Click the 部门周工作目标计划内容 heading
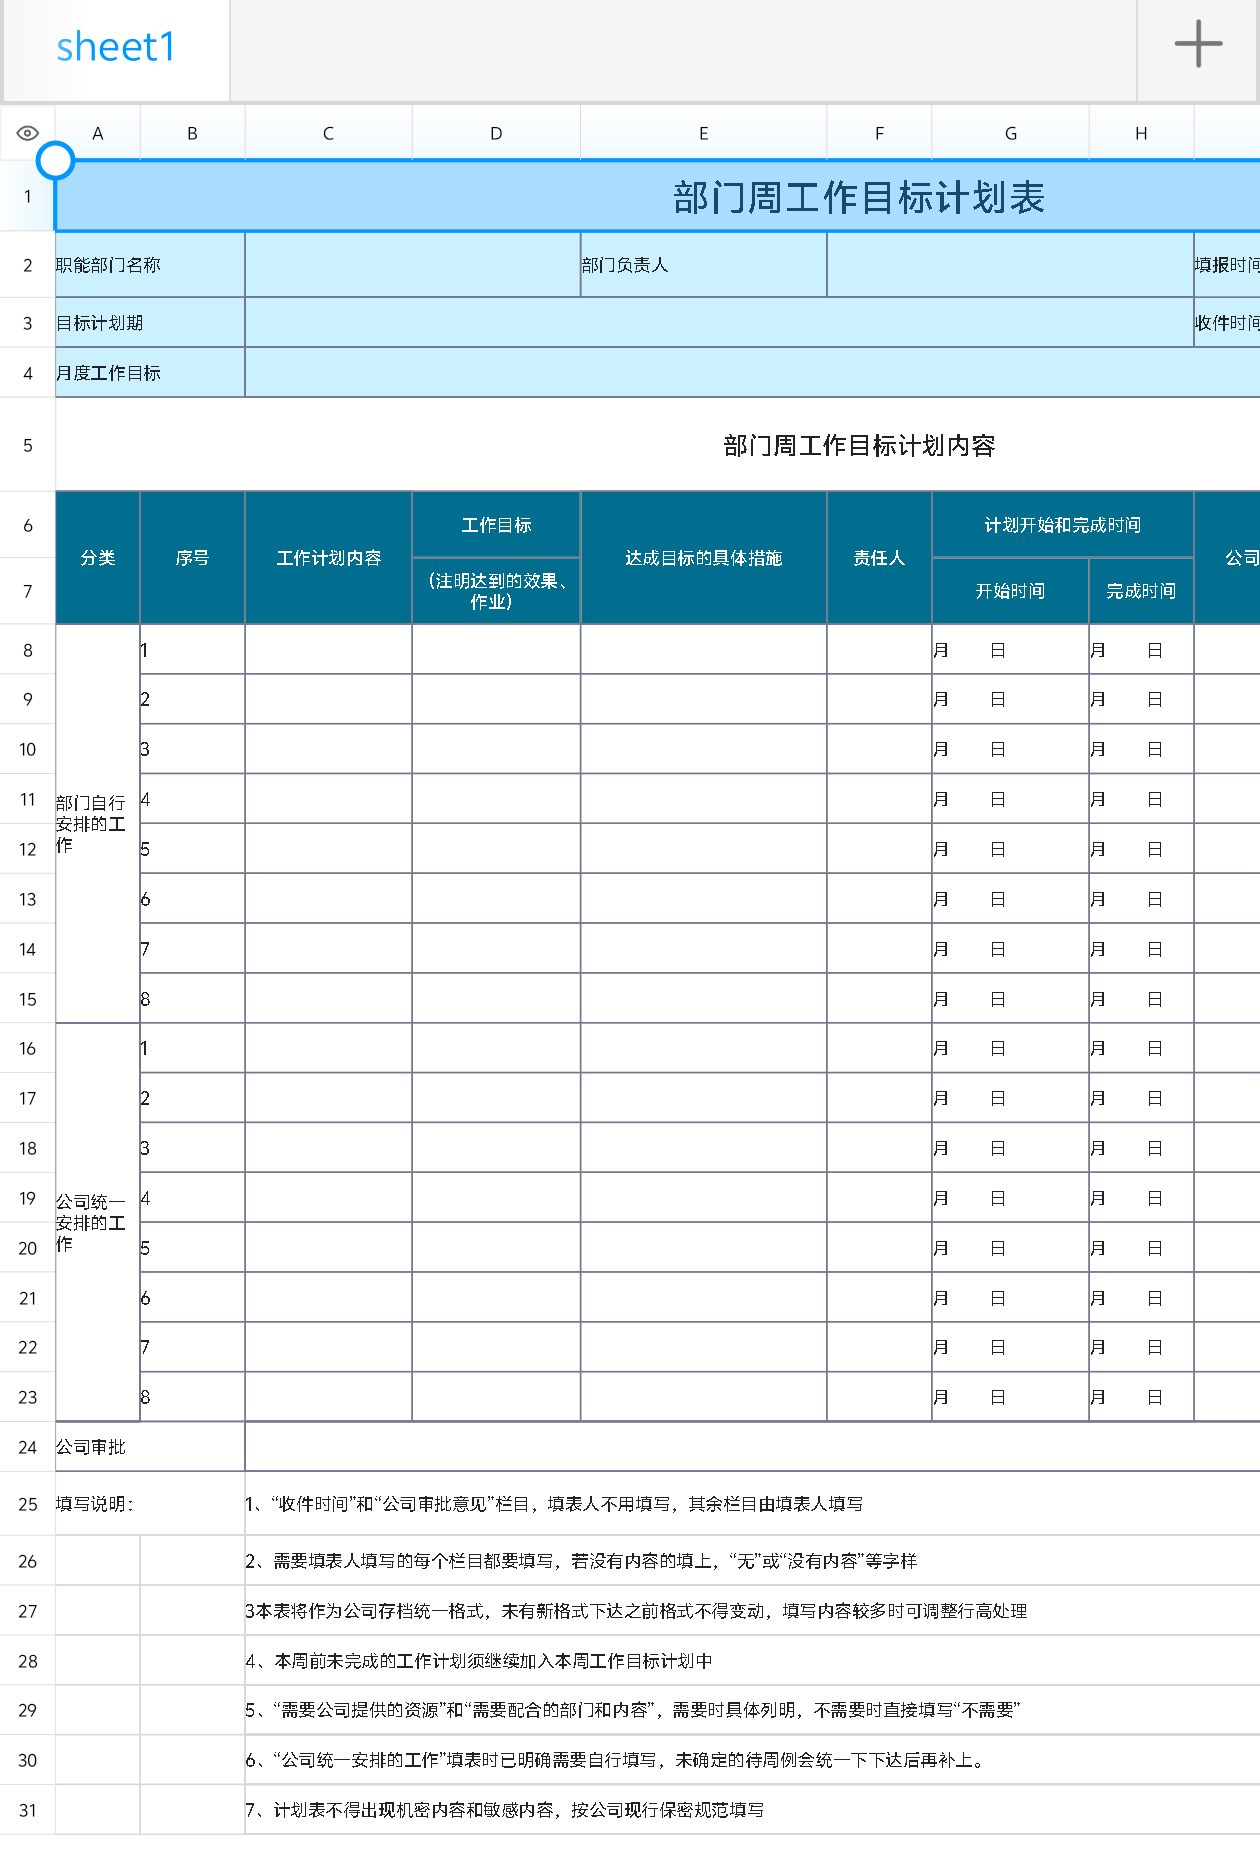 pos(859,446)
